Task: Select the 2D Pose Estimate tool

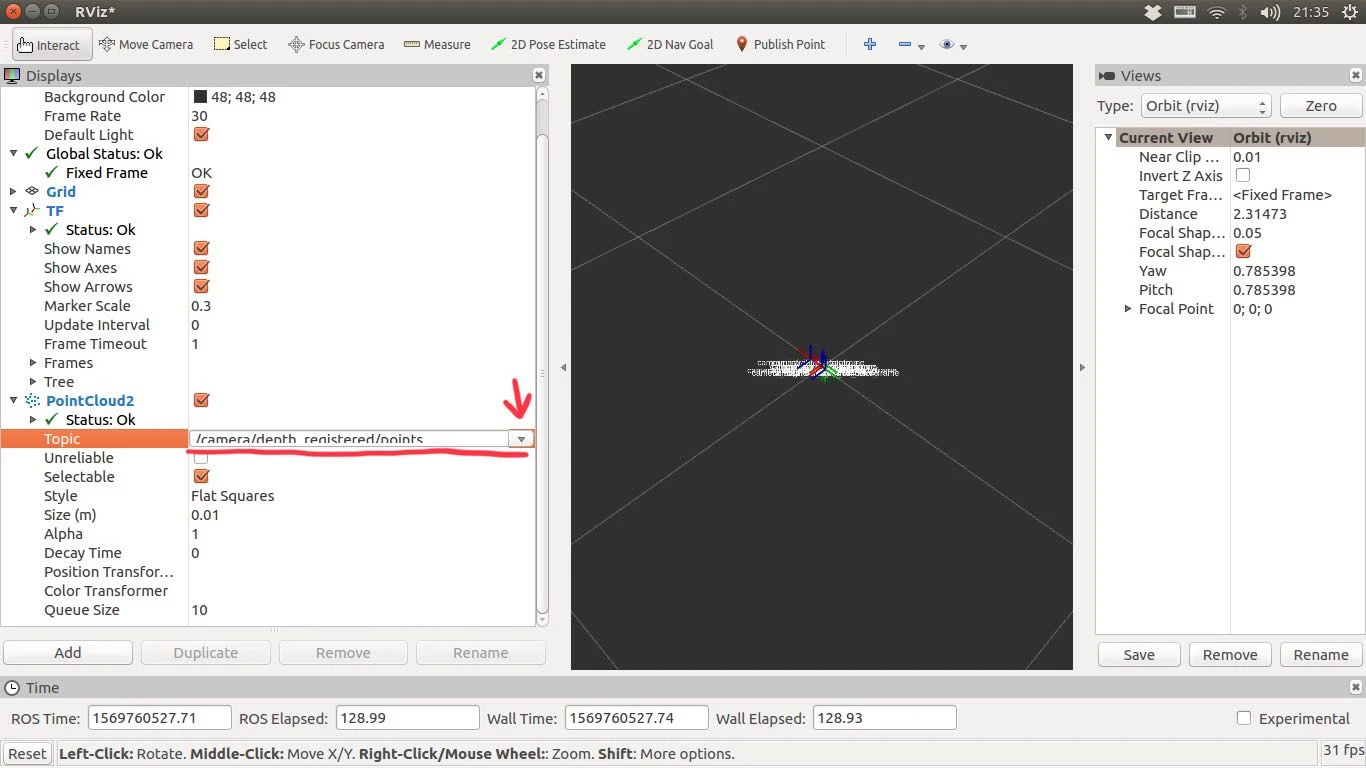Action: tap(549, 44)
